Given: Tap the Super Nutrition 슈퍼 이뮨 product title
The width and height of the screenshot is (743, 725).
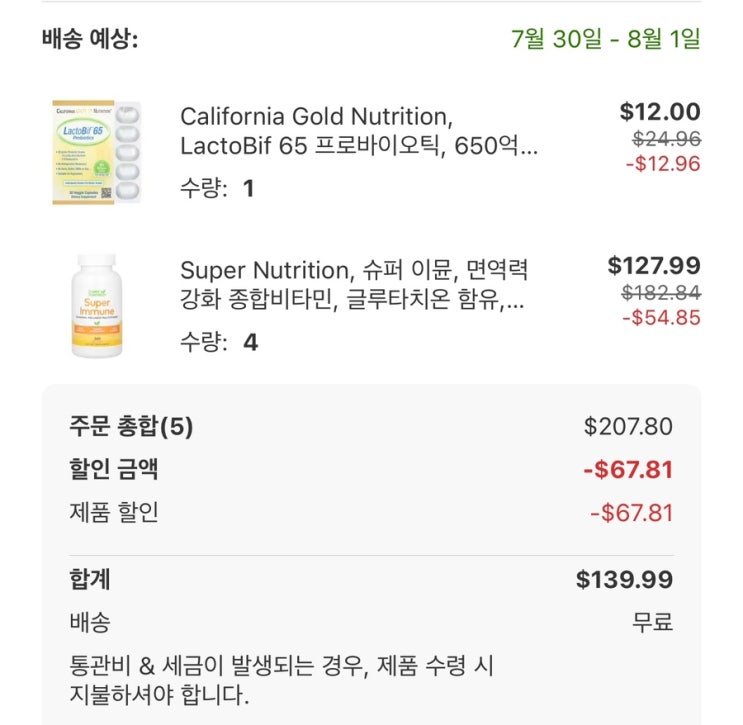Looking at the screenshot, I should [353, 285].
